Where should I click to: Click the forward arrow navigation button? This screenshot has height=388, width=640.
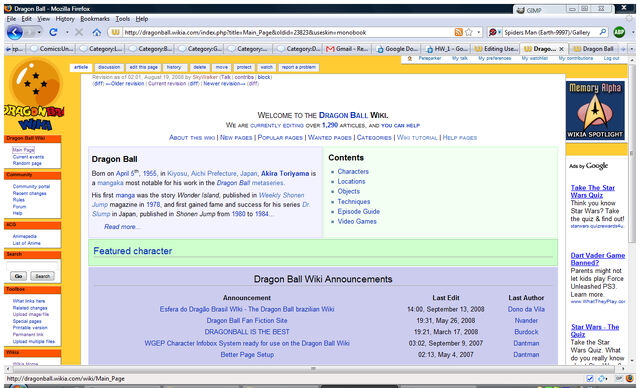click(30, 32)
